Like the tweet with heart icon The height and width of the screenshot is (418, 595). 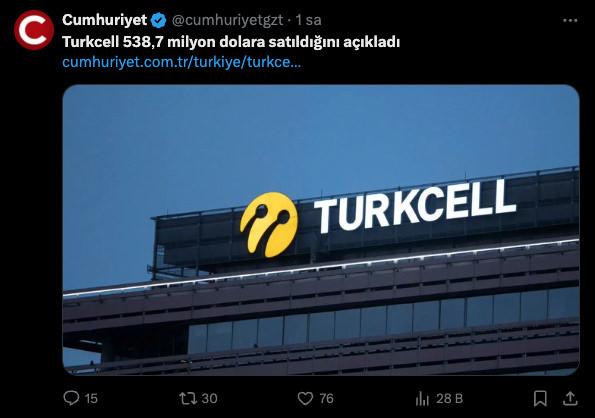(305, 399)
